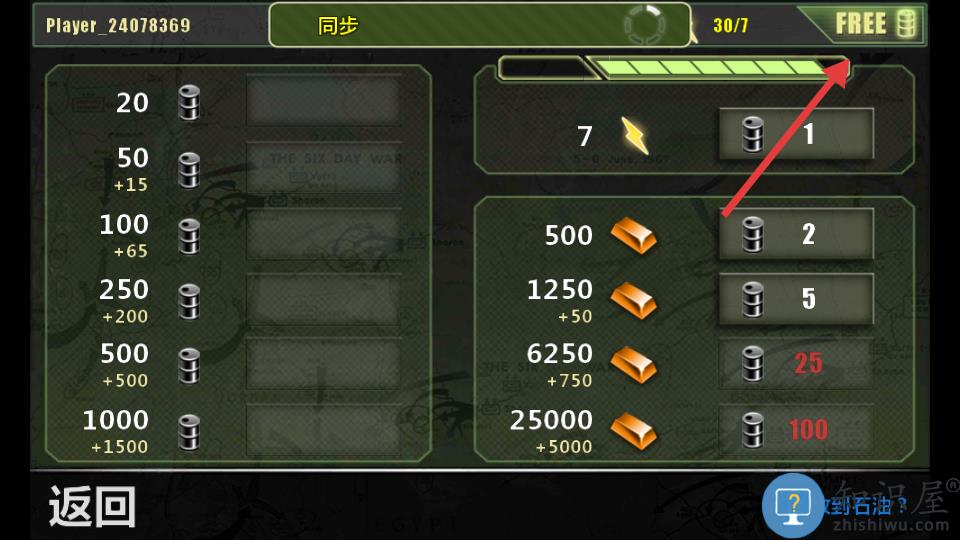Select the 6250 gold for 25 barrels offer
960x540 pixels.
(796, 363)
